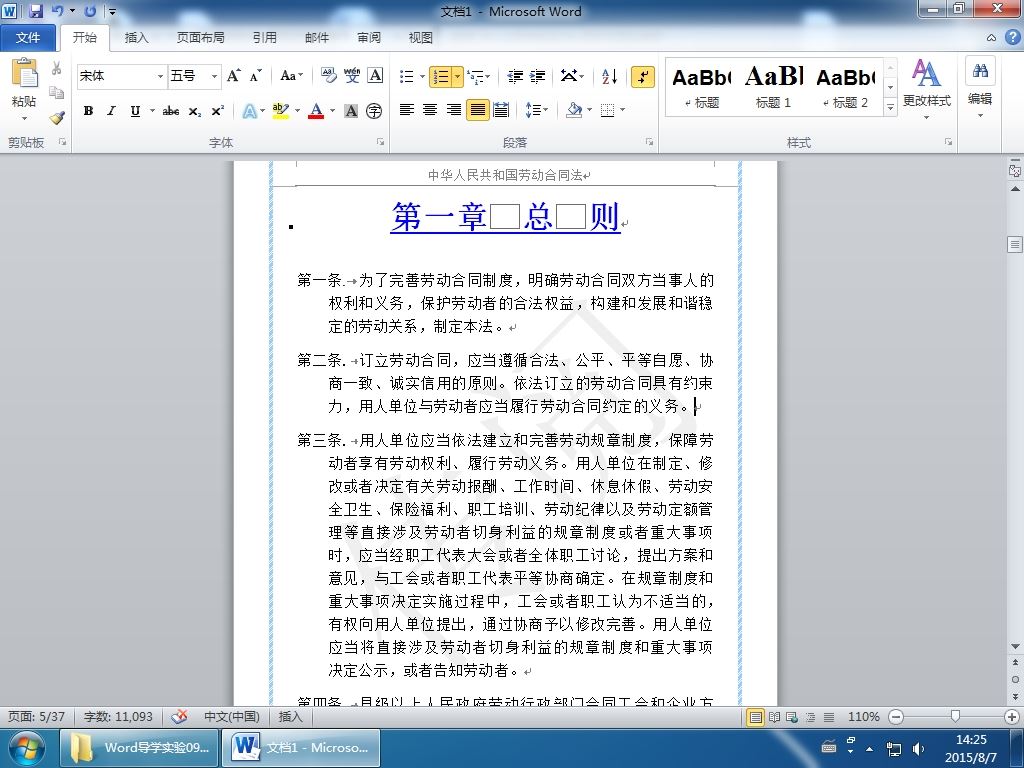Toggle Underline formatting
This screenshot has height=768, width=1024.
135,111
